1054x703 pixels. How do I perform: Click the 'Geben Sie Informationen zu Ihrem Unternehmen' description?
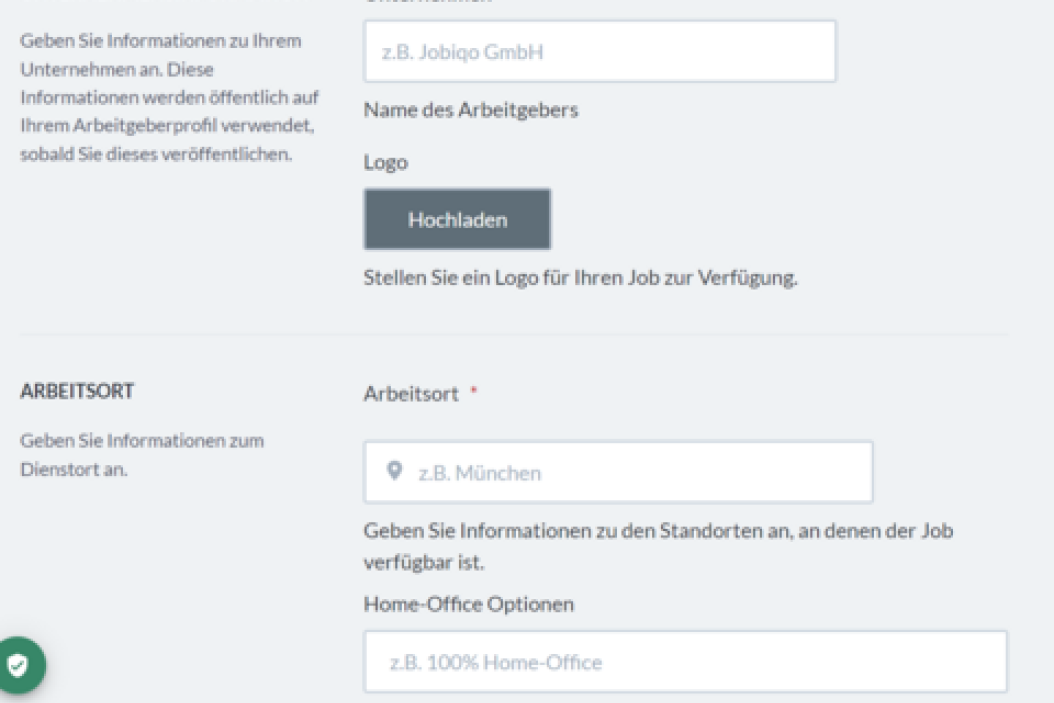(x=169, y=97)
